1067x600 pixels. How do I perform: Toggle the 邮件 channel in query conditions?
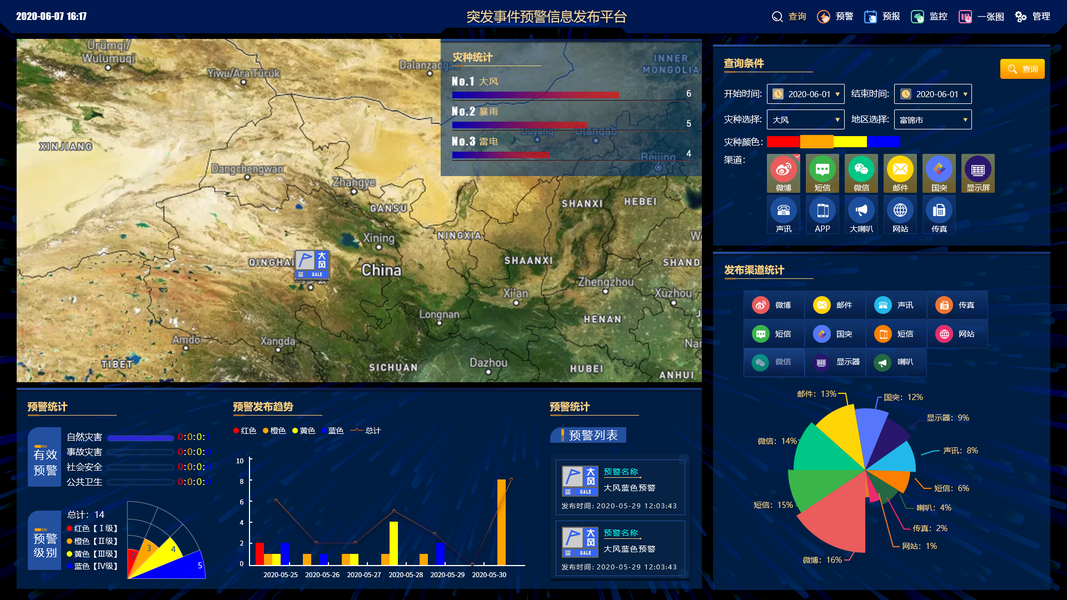[x=900, y=173]
